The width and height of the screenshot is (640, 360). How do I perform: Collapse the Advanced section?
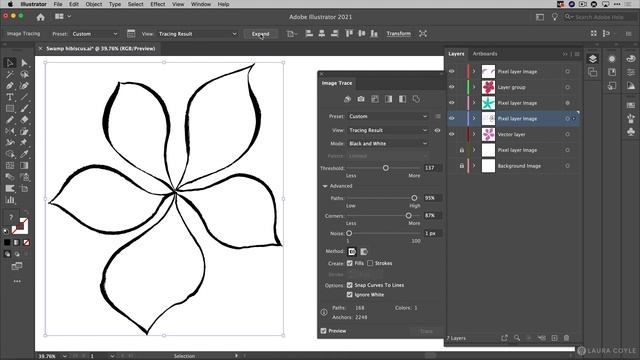click(x=325, y=186)
